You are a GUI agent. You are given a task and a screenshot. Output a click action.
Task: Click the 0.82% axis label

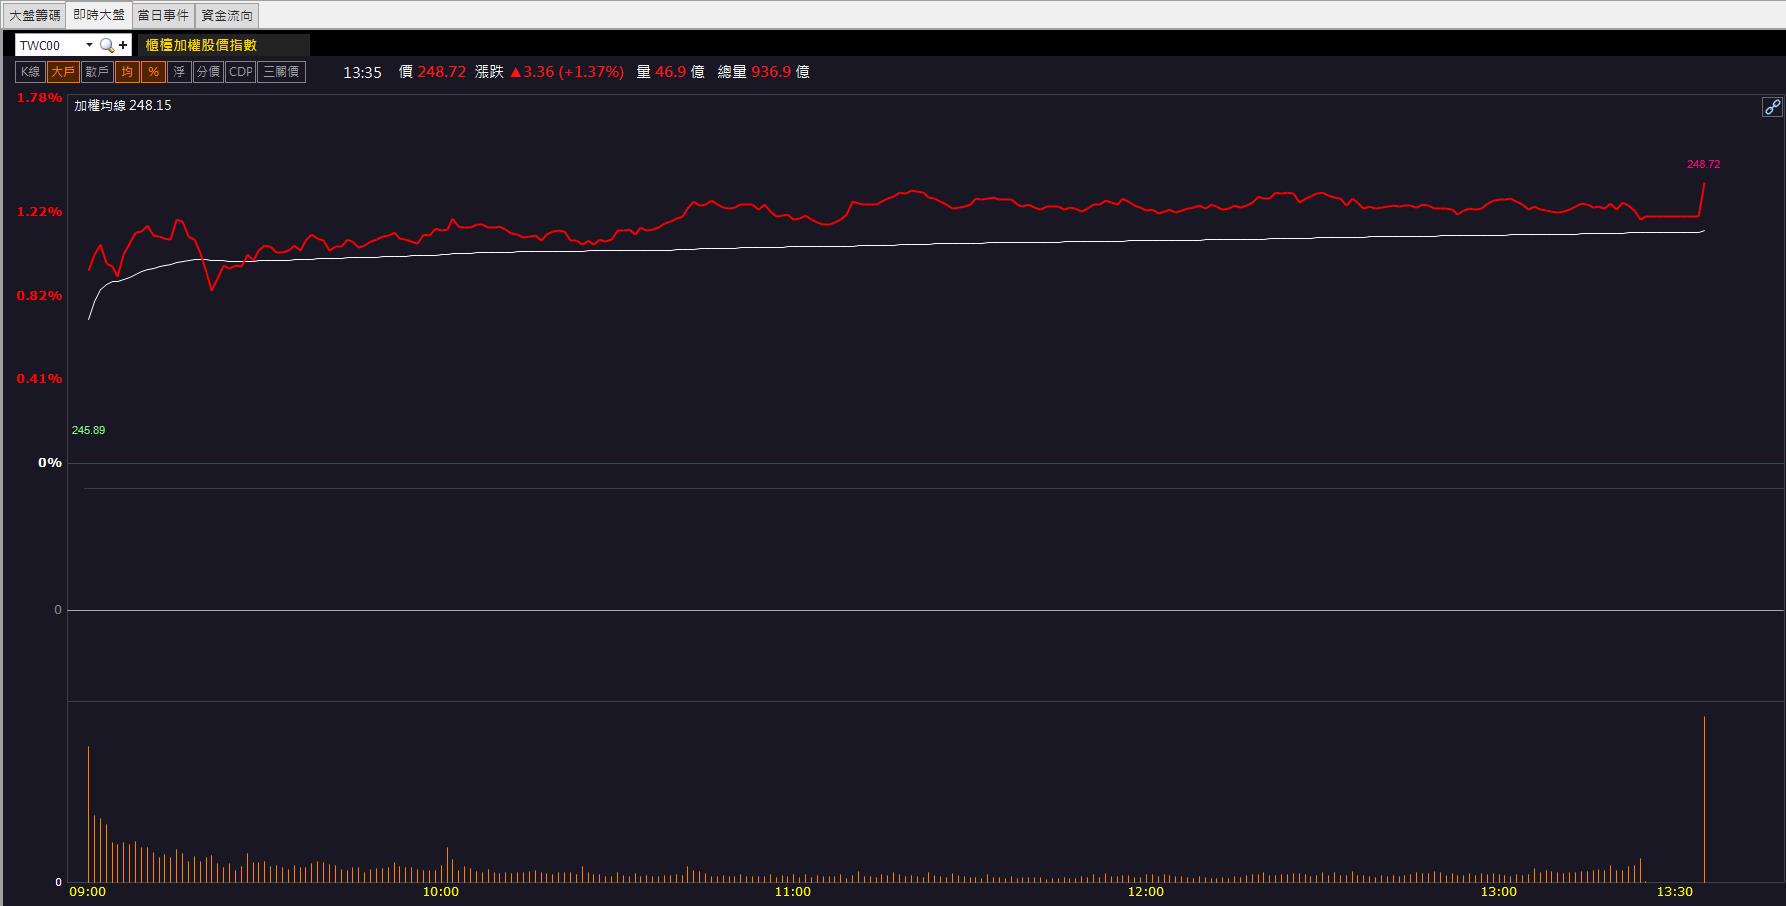point(39,296)
